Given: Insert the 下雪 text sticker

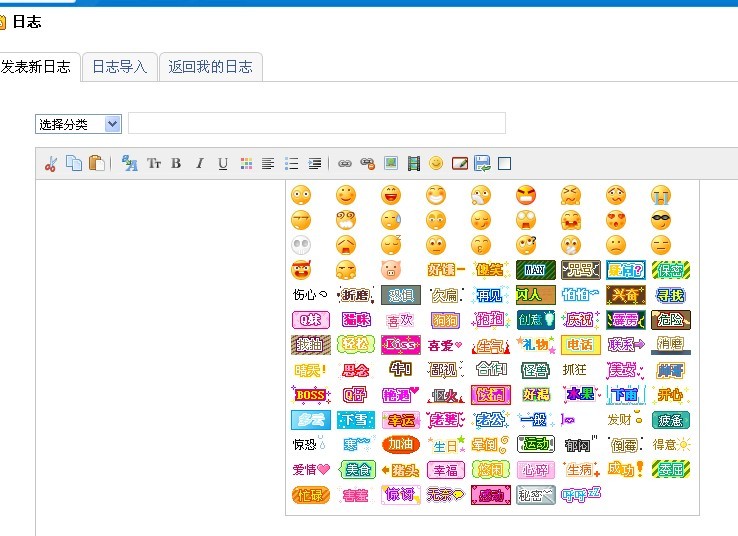Looking at the screenshot, I should tap(355, 420).
